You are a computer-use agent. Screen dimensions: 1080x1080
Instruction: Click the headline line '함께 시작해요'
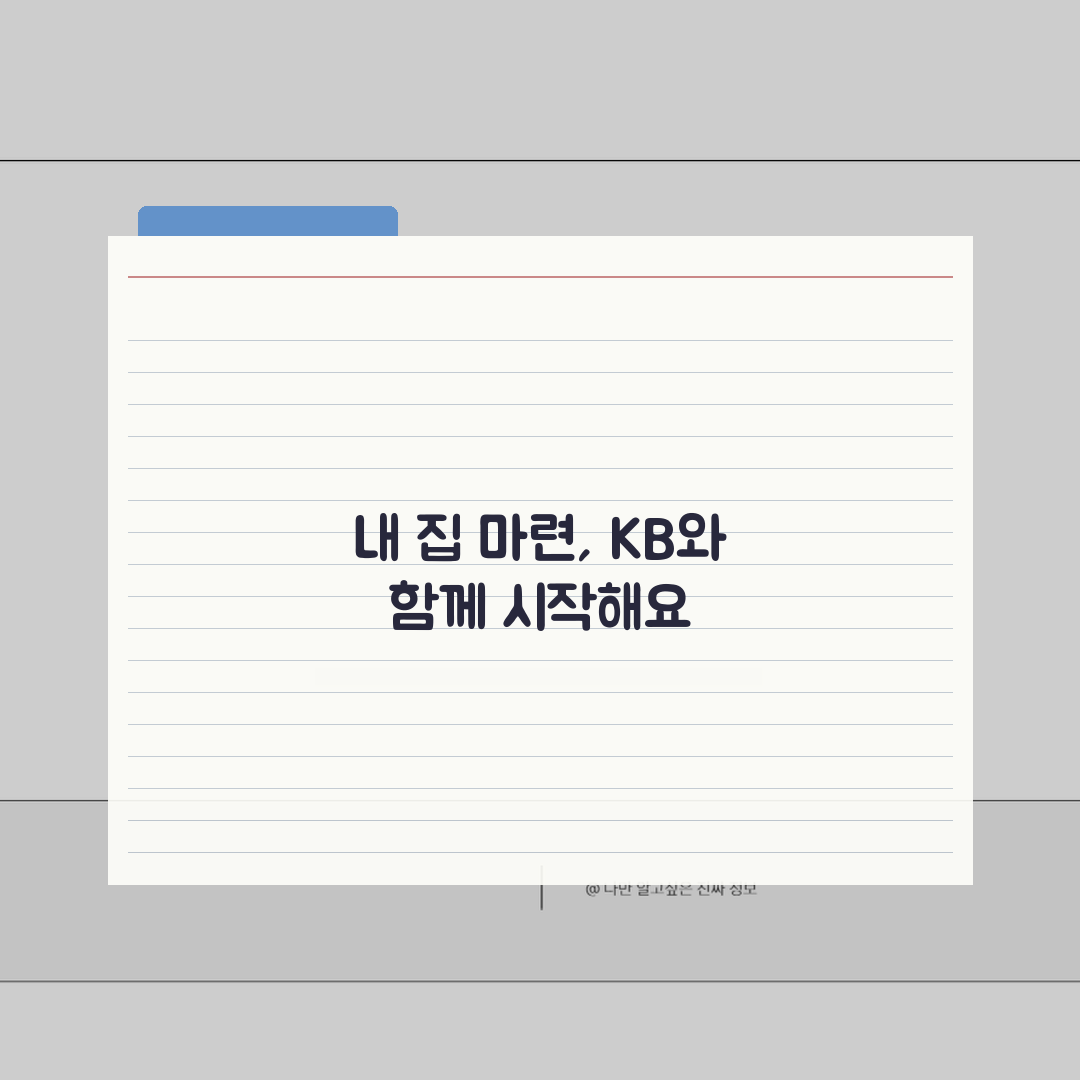540,606
